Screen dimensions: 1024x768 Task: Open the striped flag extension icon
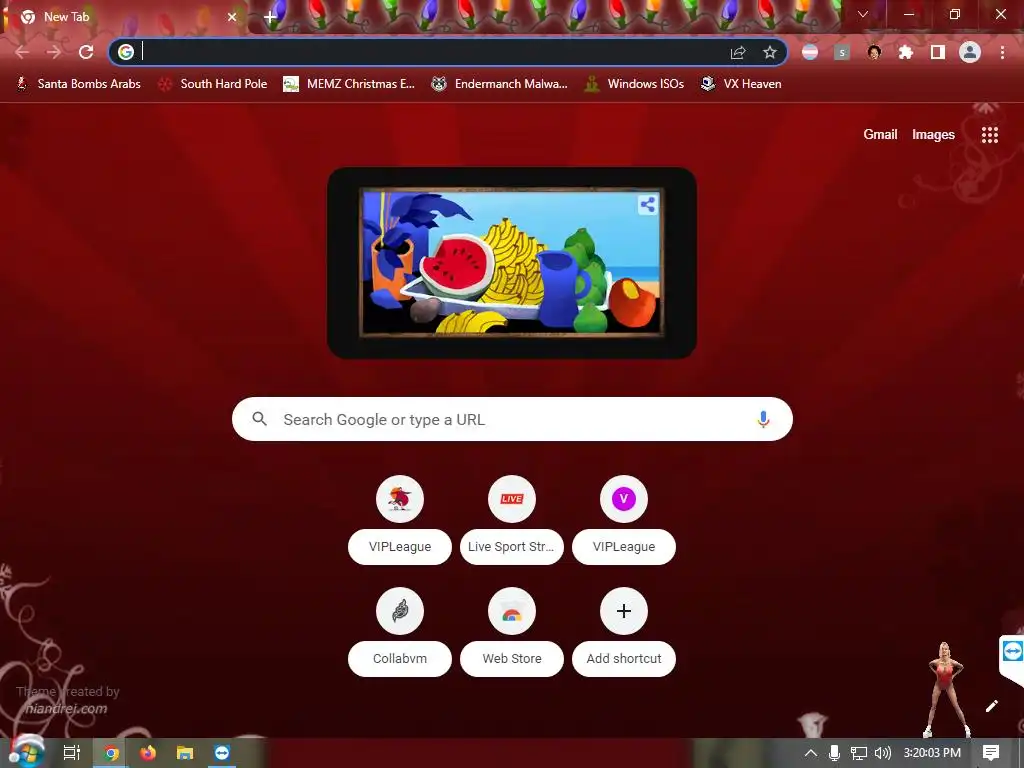click(810, 52)
